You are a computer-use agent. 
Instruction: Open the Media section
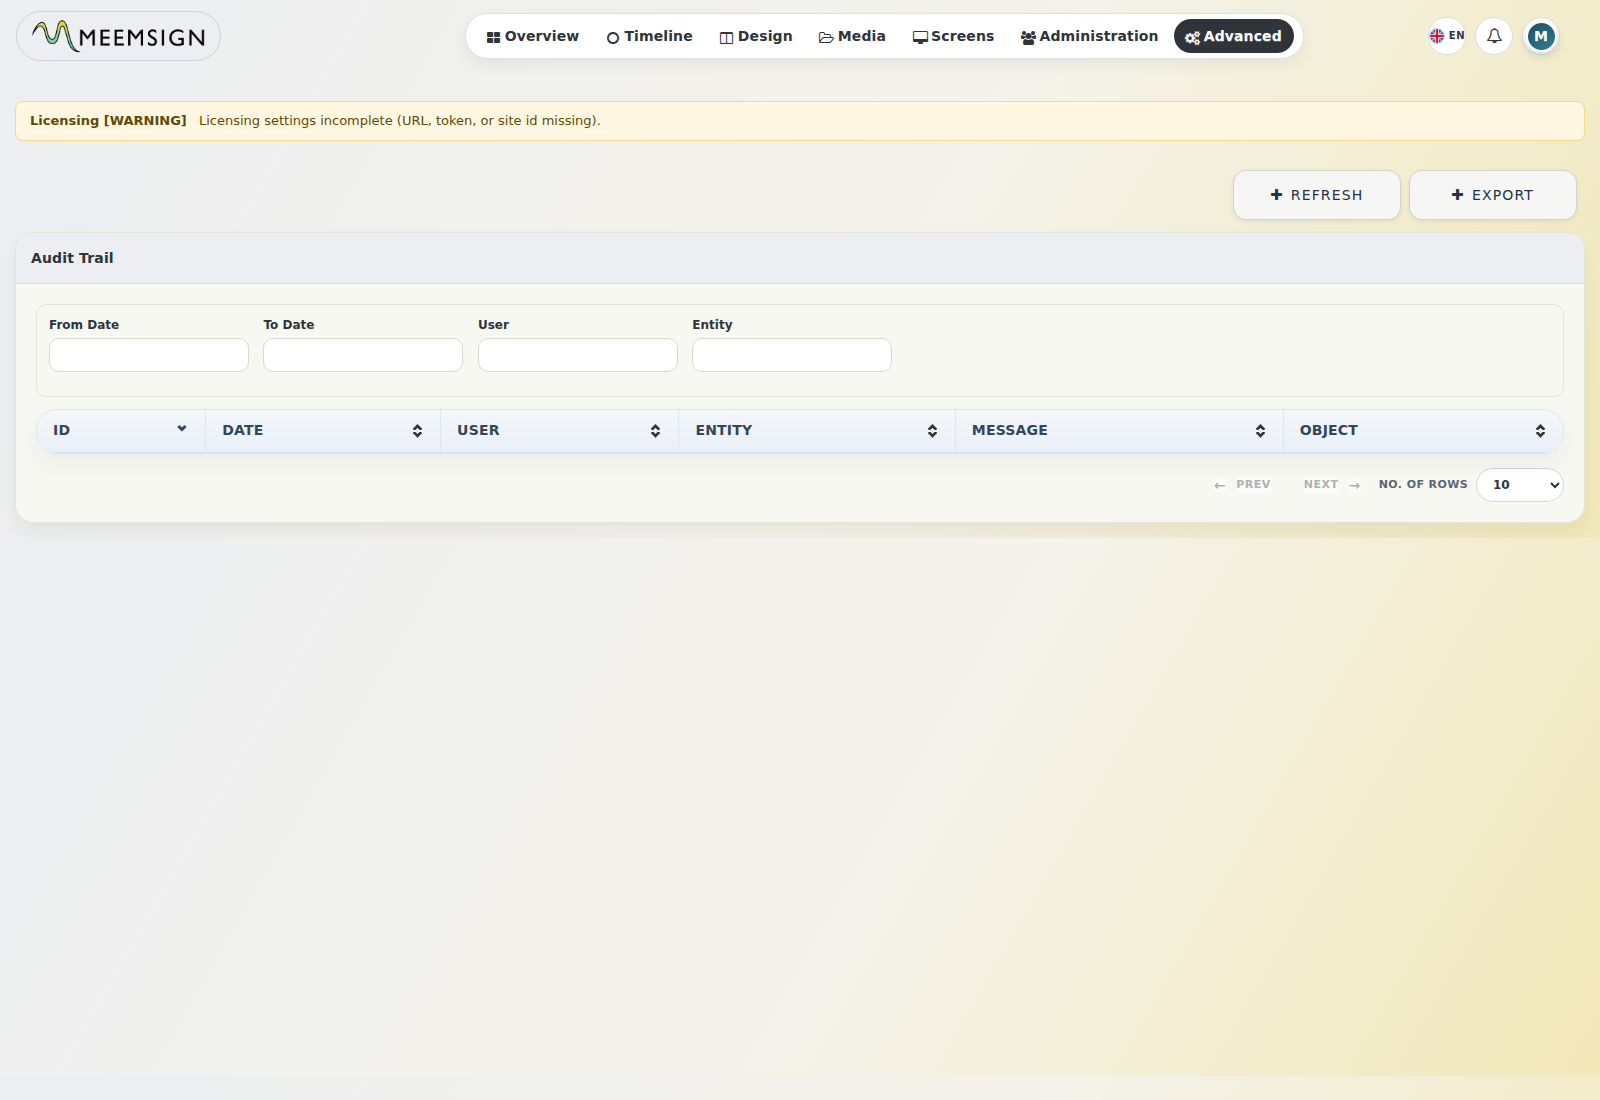[x=852, y=36]
